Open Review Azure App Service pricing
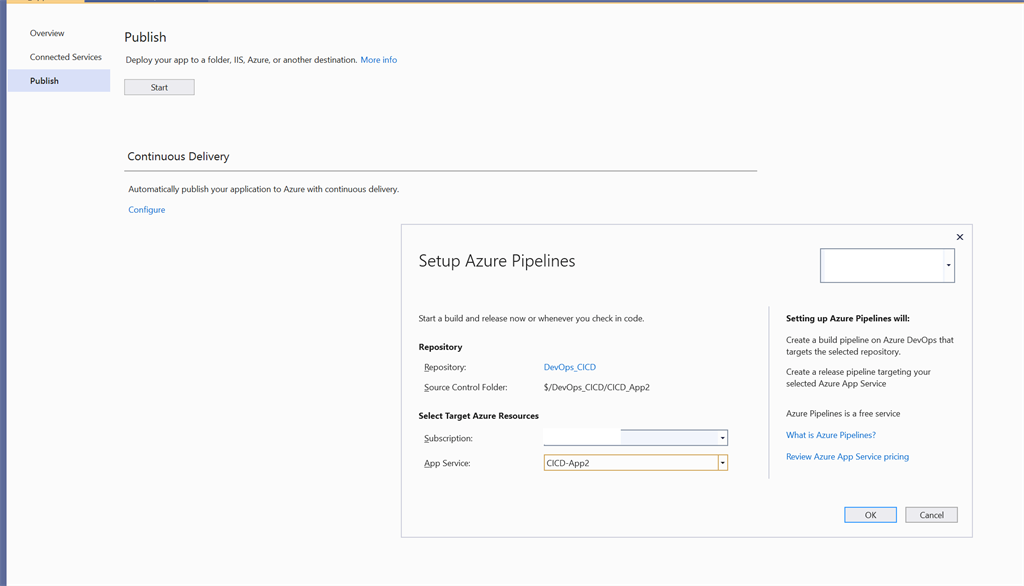 pos(847,456)
